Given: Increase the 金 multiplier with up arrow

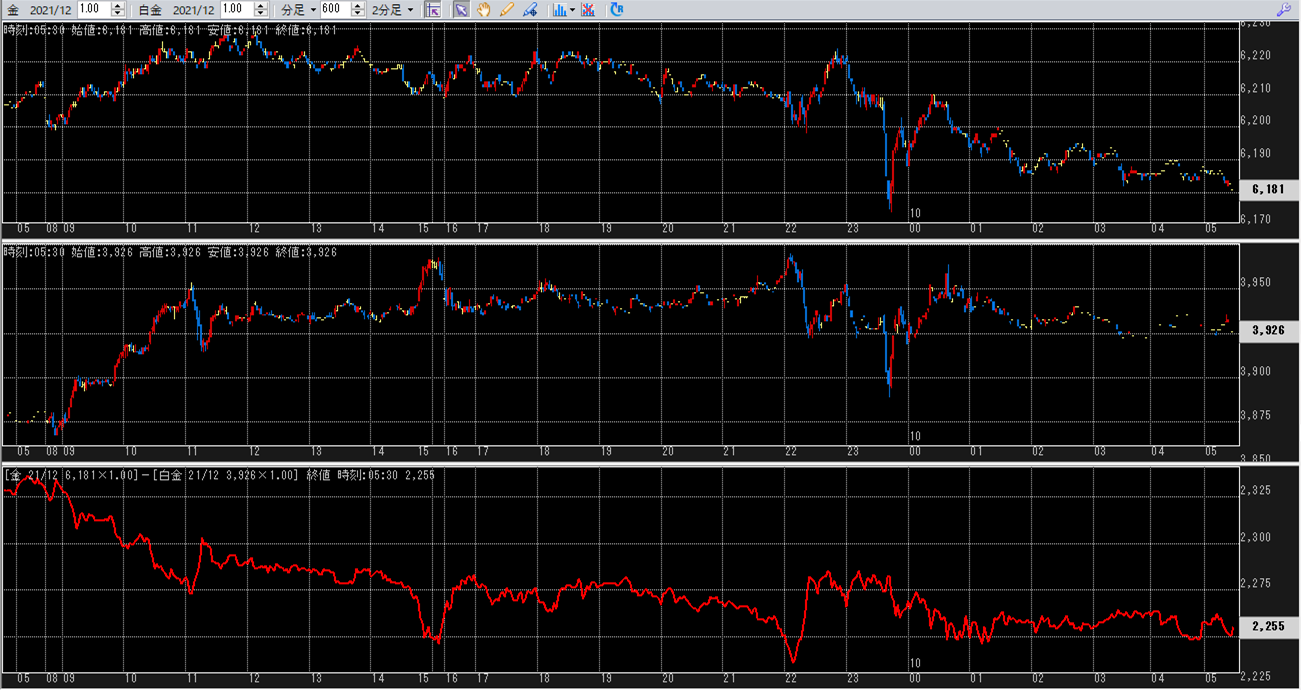Looking at the screenshot, I should pos(118,6).
